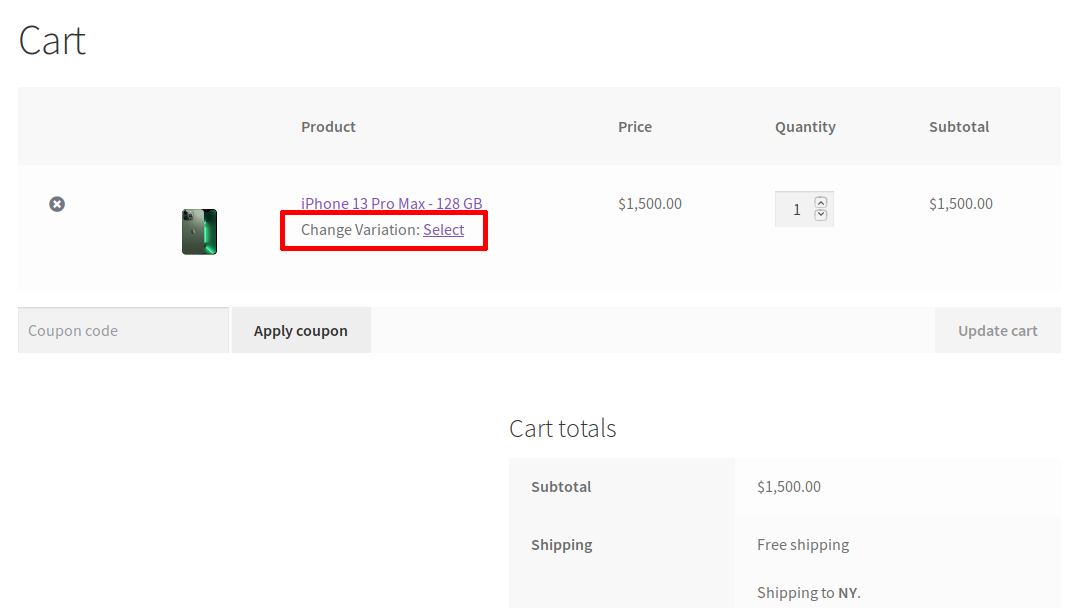Click the iPhone product thumbnail image
Image resolution: width=1080 pixels, height=608 pixels.
(199, 232)
